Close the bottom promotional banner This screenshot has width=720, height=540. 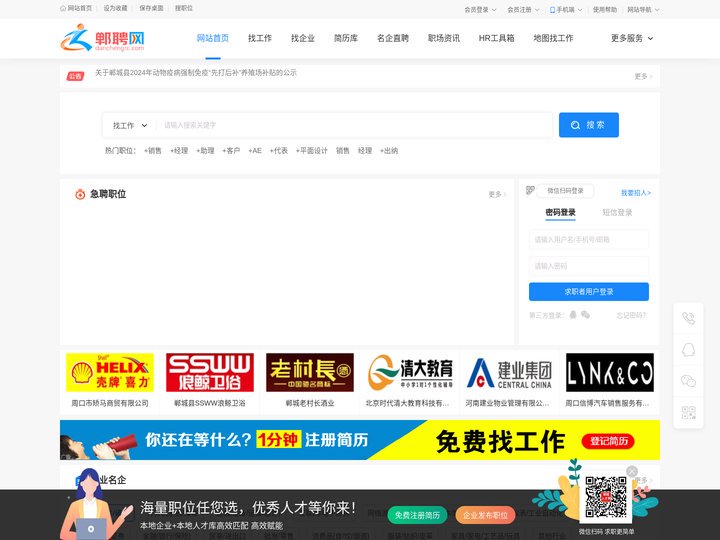coord(632,471)
